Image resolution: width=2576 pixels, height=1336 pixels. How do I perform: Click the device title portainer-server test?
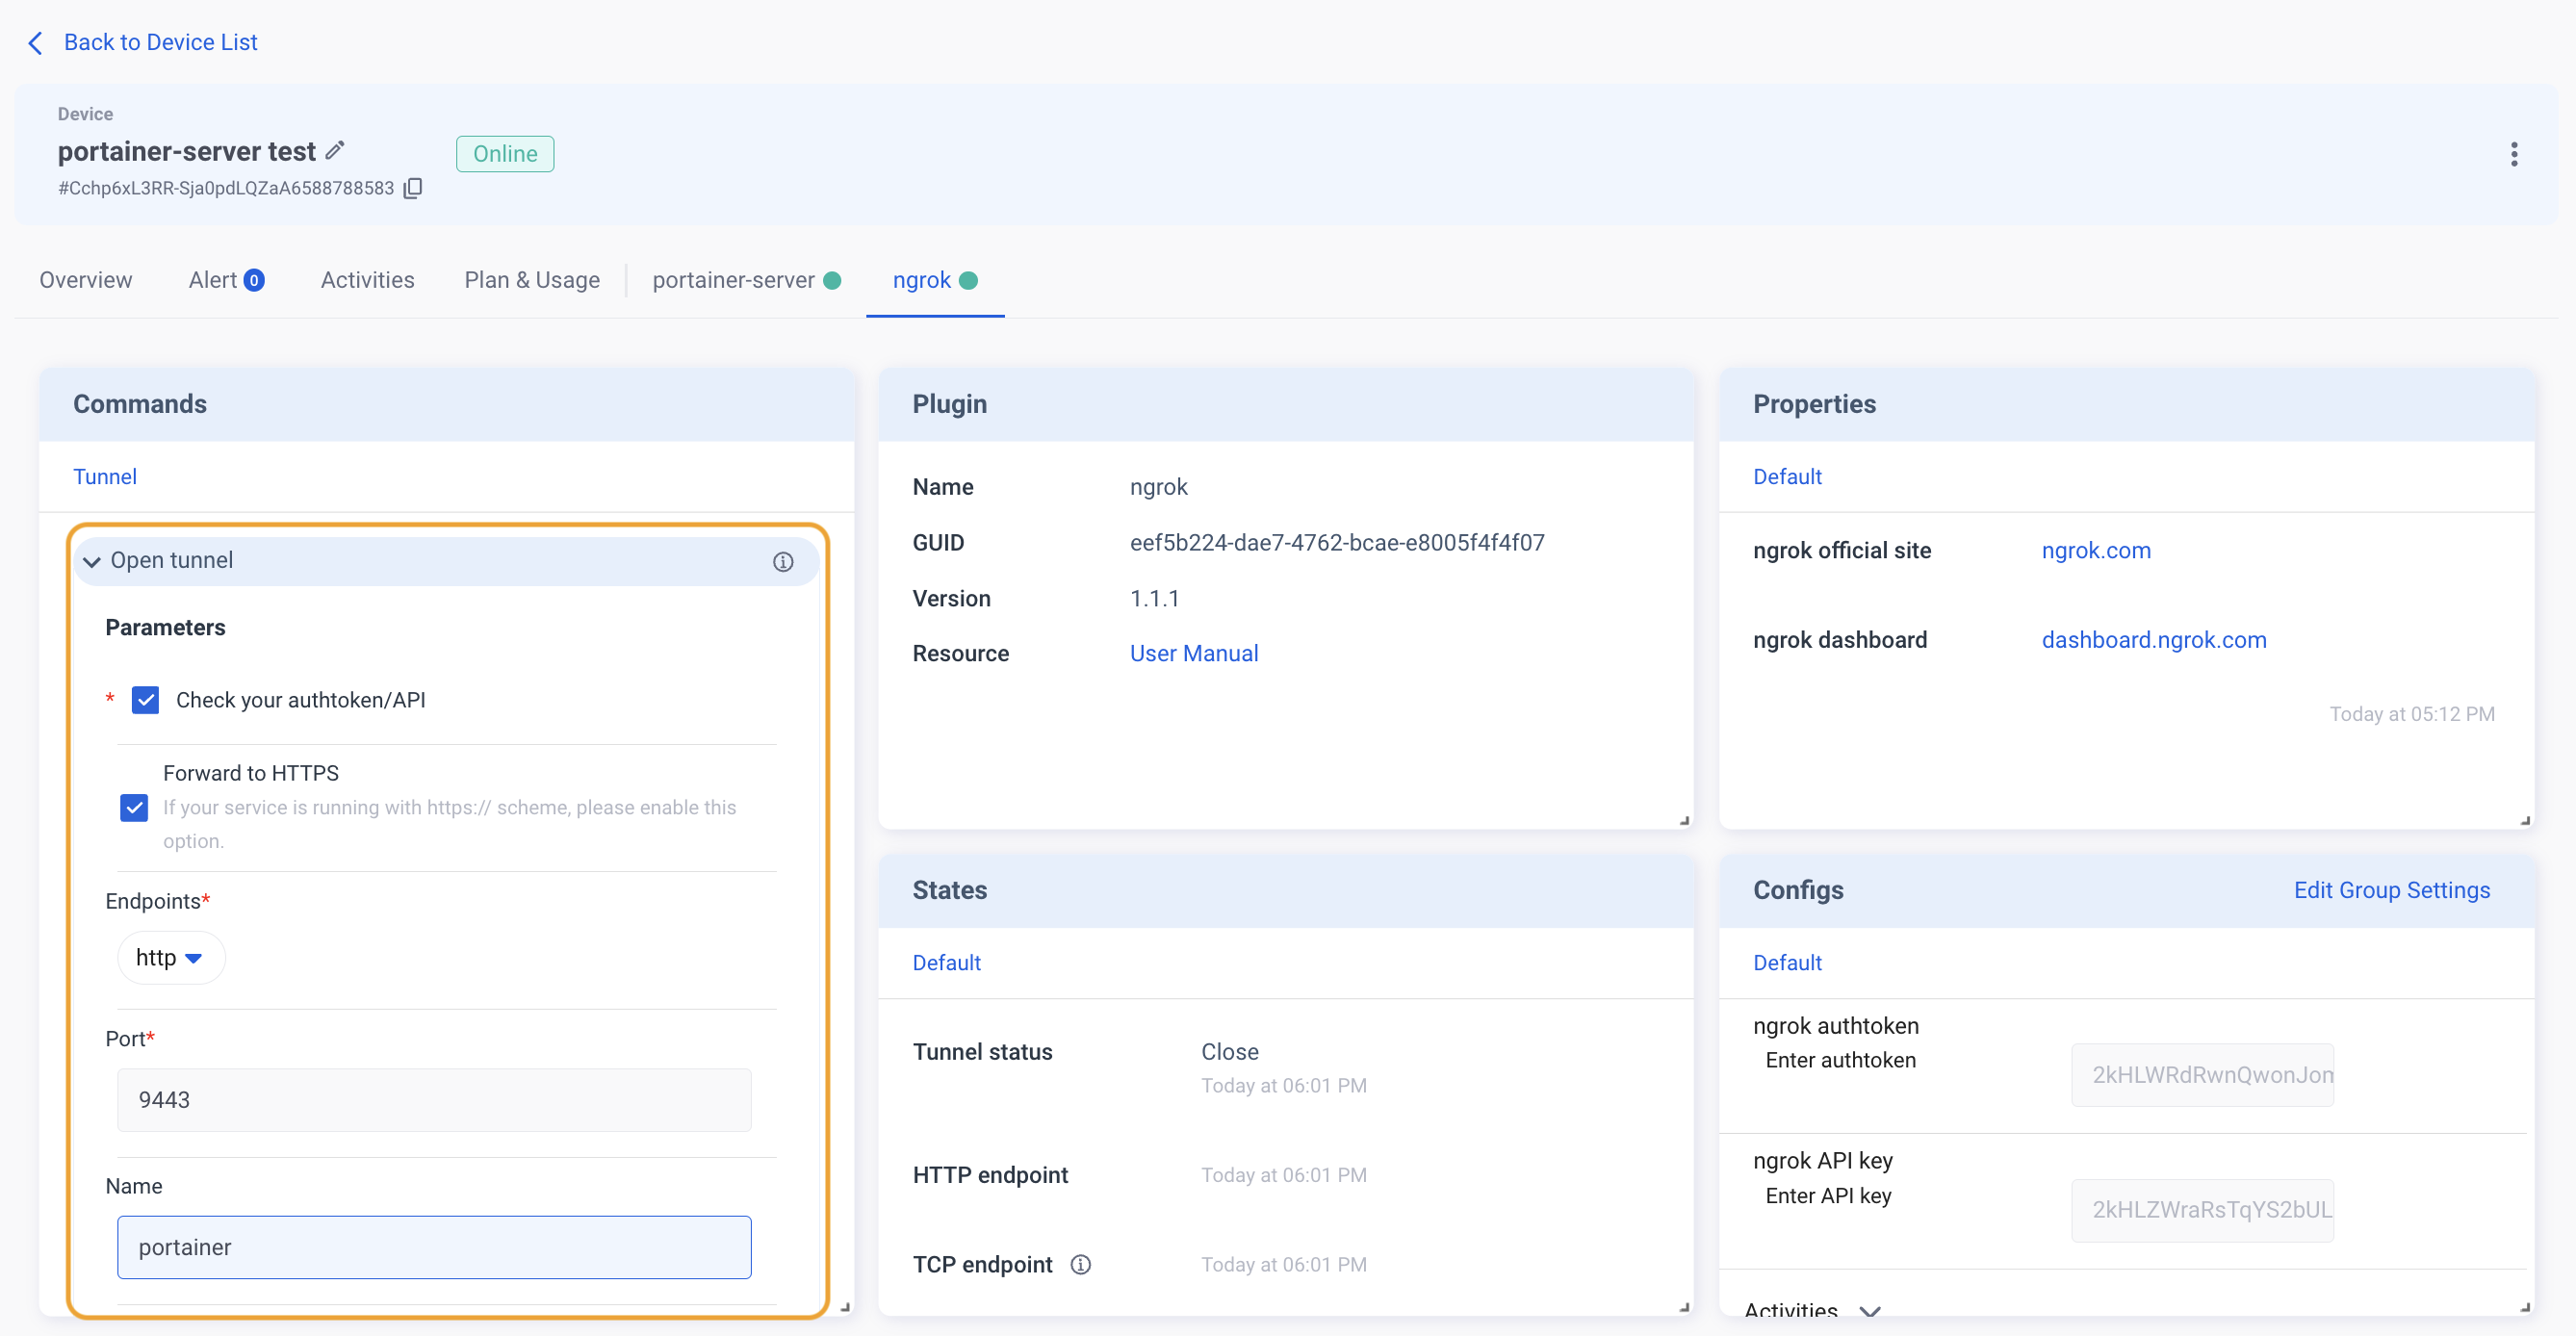pos(187,151)
